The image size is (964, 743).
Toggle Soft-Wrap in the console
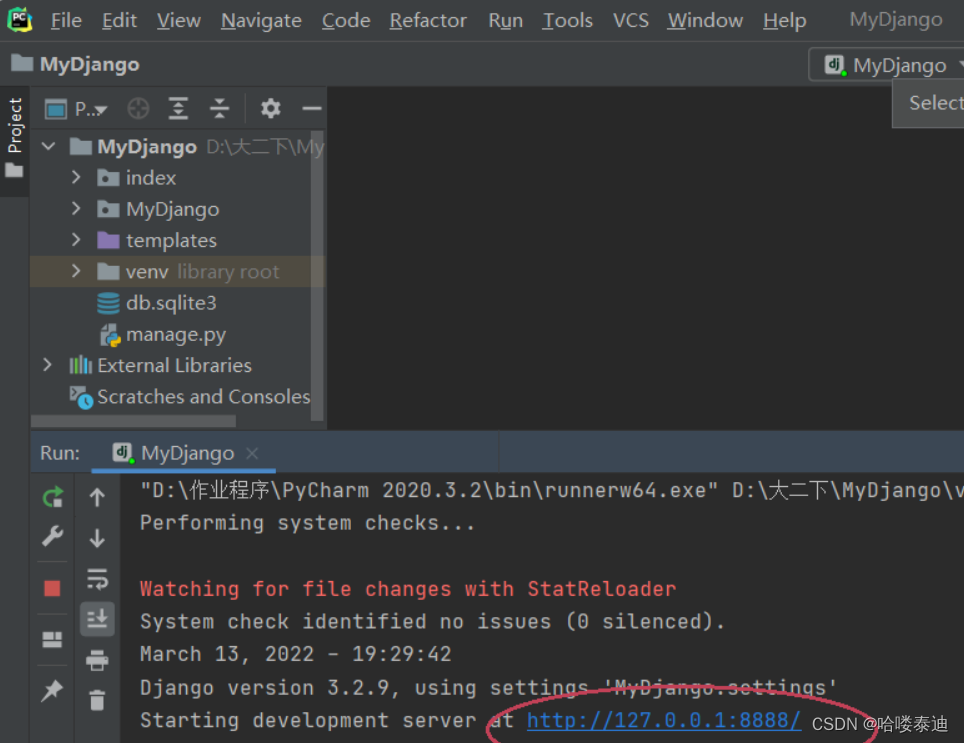coord(97,578)
